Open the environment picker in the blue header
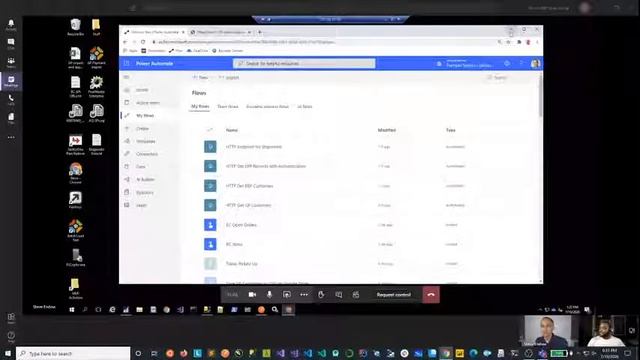640x360 pixels. [465, 64]
